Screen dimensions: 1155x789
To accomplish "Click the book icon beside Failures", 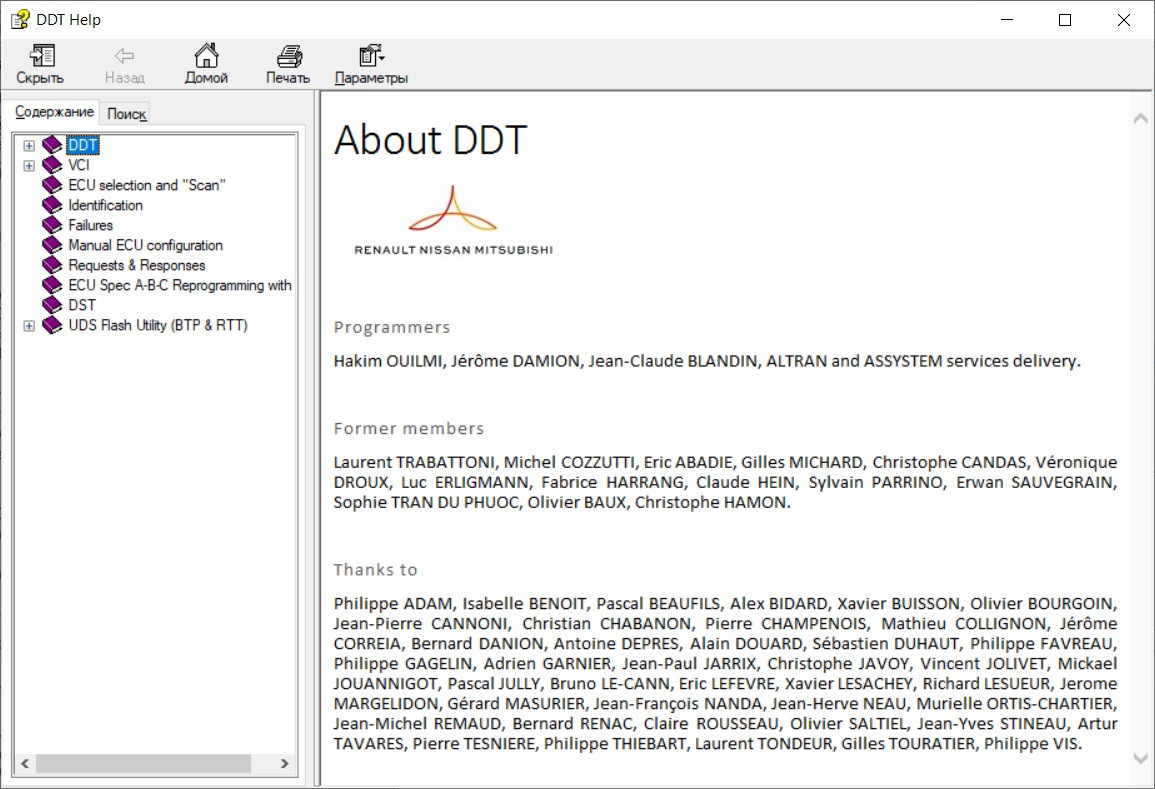I will pyautogui.click(x=52, y=225).
